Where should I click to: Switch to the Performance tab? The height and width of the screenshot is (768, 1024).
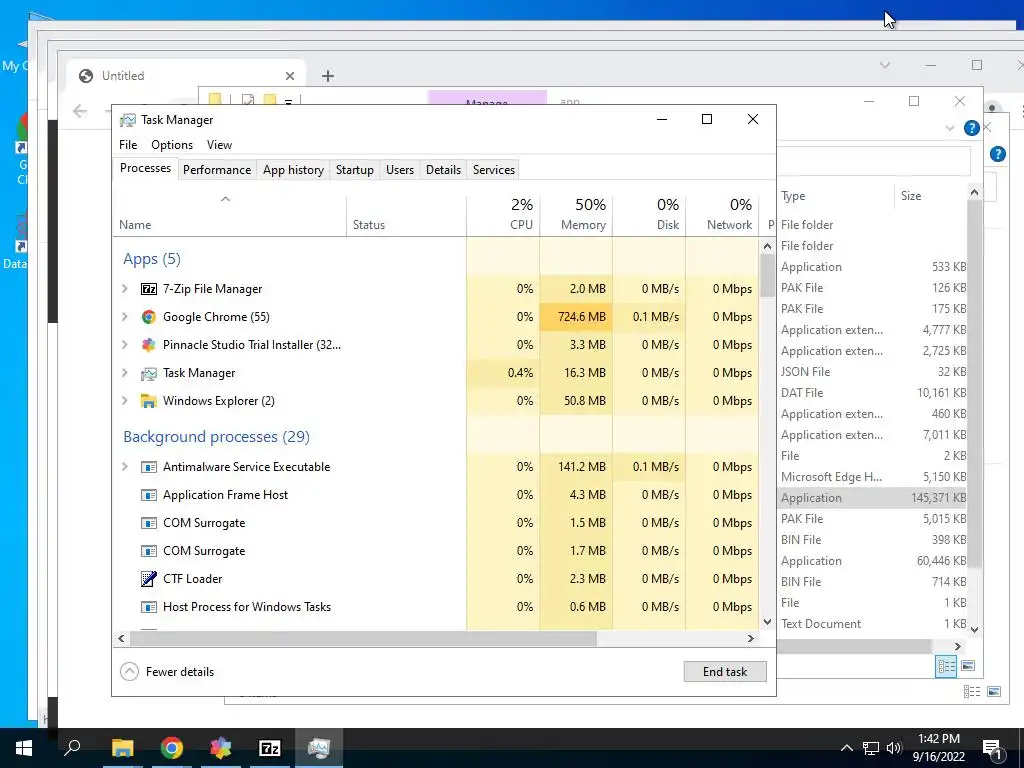tap(217, 170)
